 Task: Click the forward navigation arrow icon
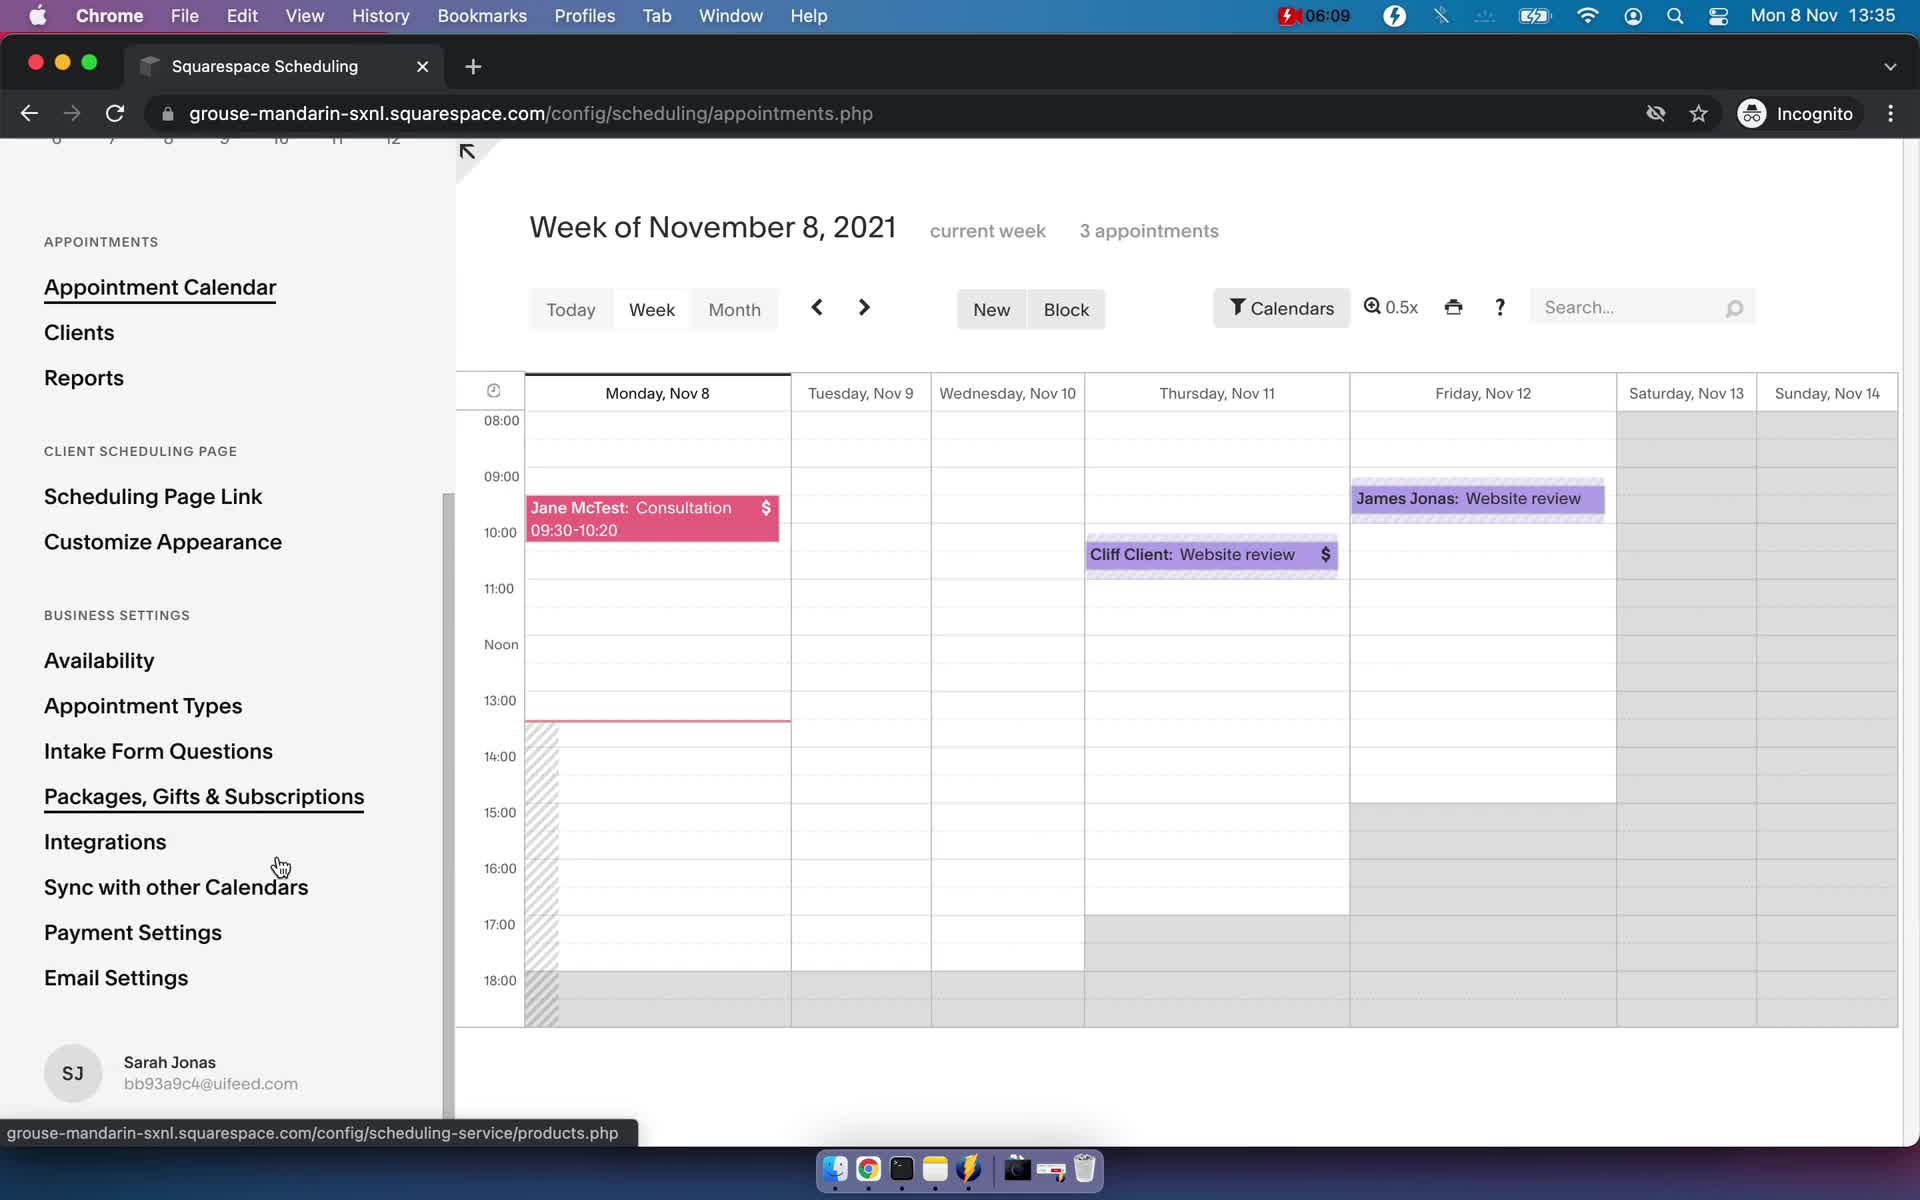863,307
